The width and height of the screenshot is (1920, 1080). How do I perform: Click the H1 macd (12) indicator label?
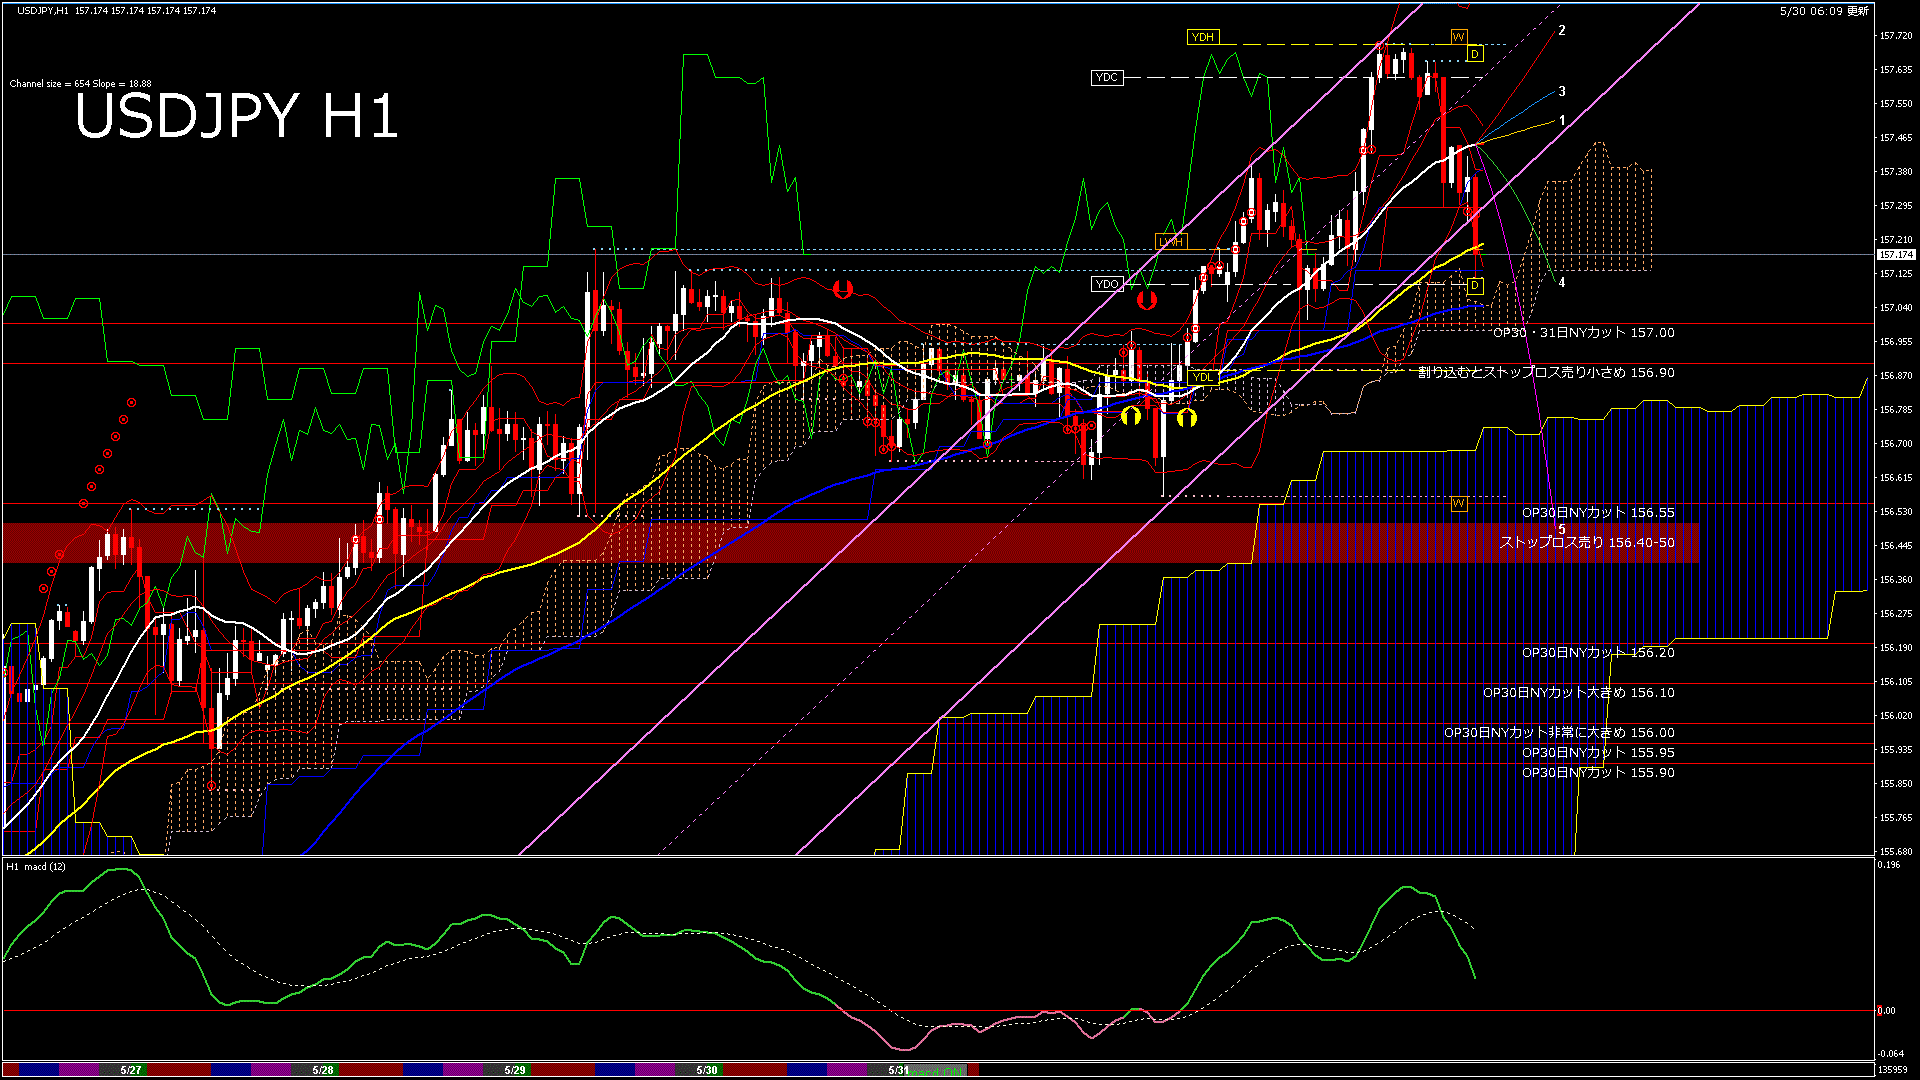pos(36,866)
